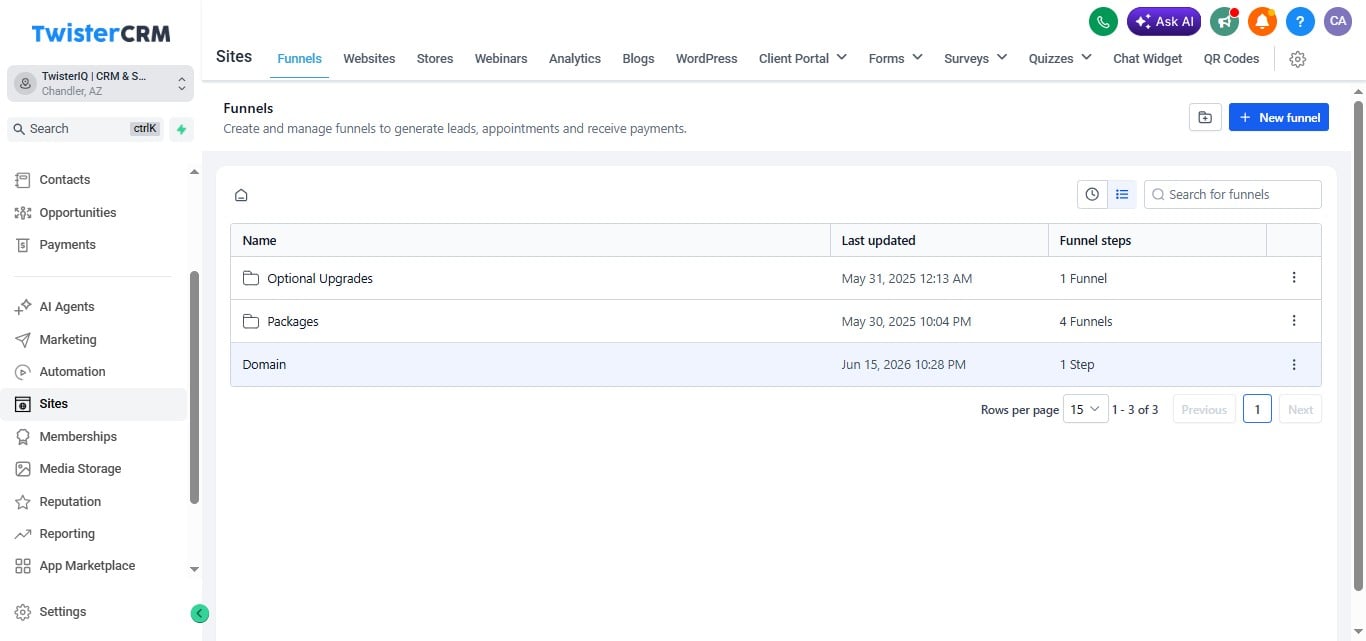Click the Name column header
Image resolution: width=1366 pixels, height=641 pixels.
[530, 240]
